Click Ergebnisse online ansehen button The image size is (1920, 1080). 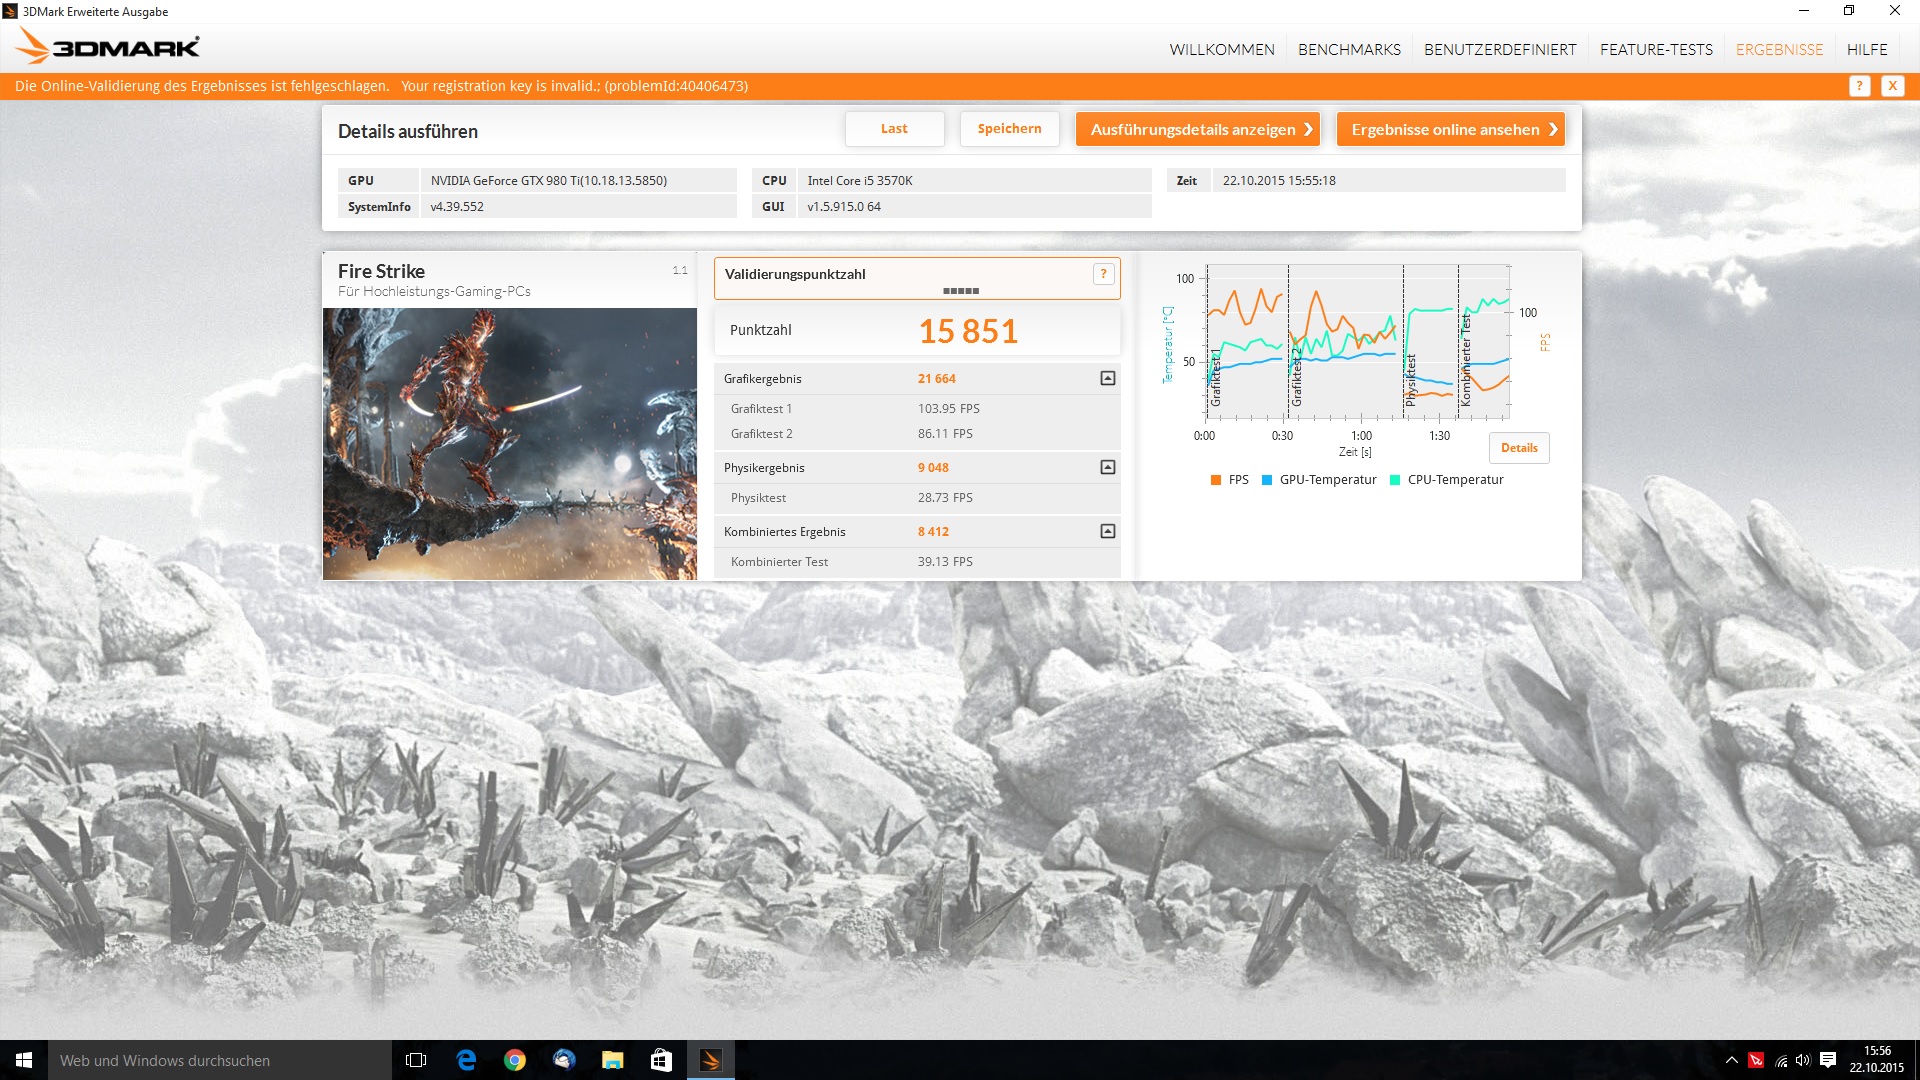point(1450,129)
